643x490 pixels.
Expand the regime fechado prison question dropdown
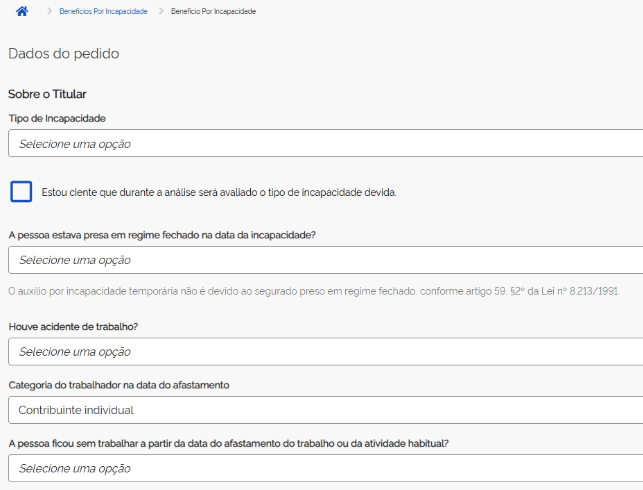click(325, 260)
